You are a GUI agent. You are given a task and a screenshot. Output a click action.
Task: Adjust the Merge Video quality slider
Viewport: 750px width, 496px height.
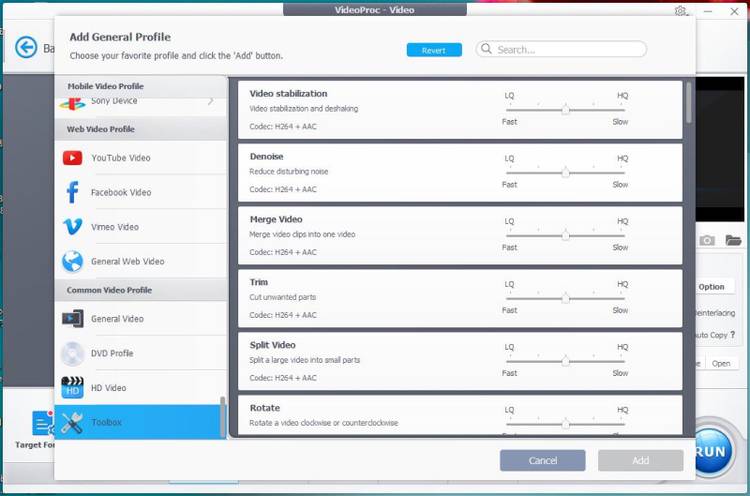coord(565,235)
